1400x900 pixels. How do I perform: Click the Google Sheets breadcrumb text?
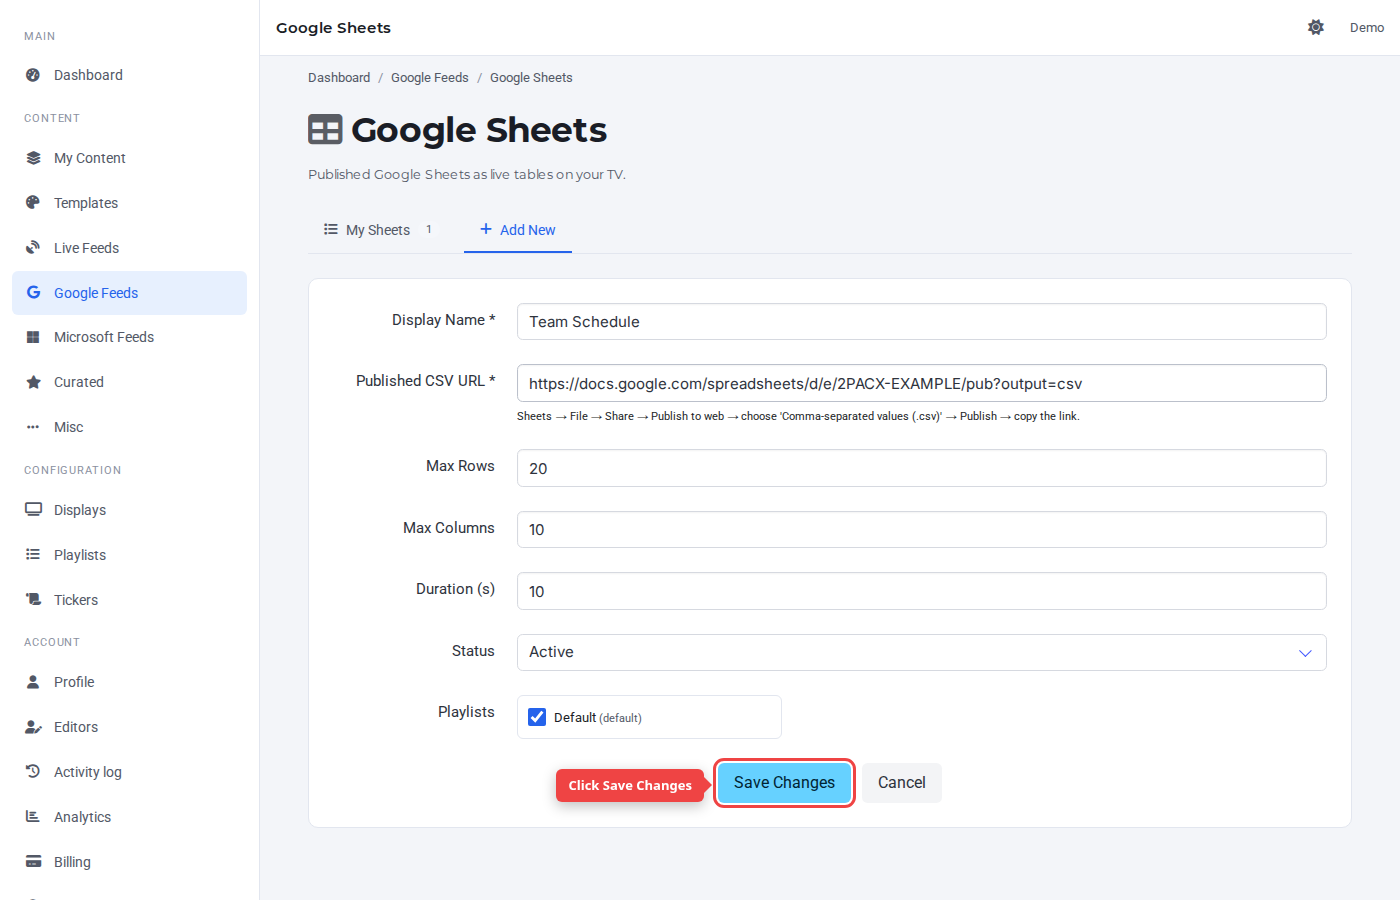click(x=531, y=78)
